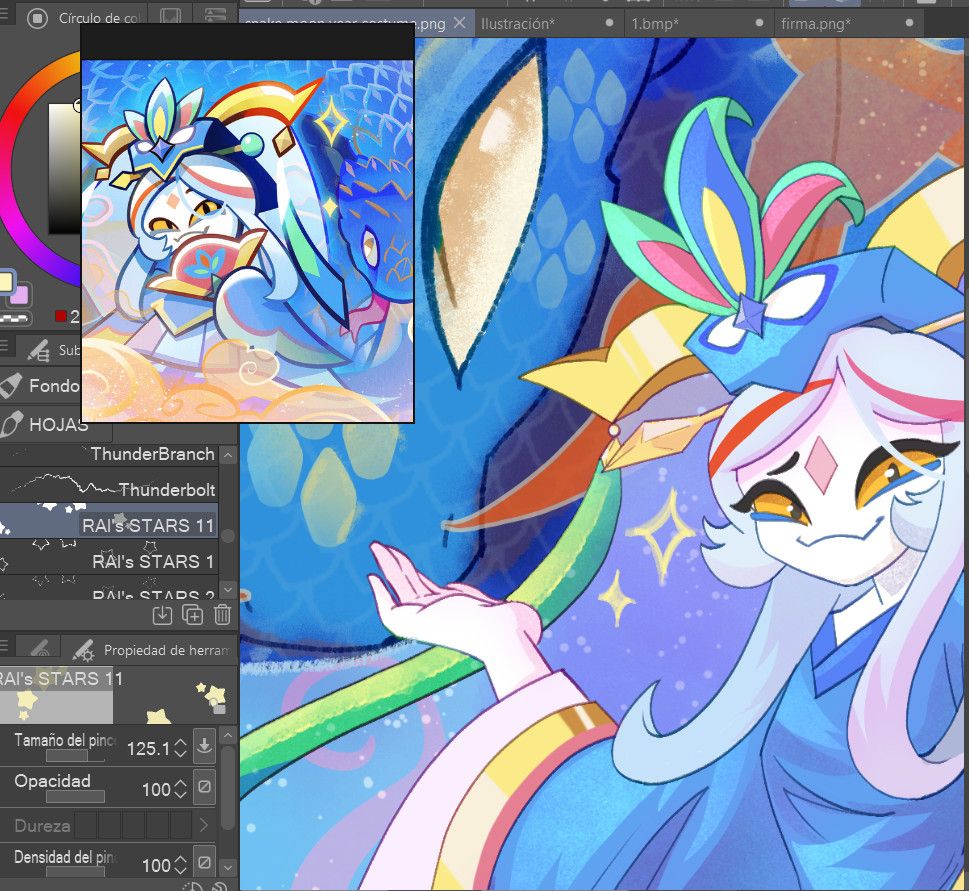Viewport: 969px width, 891px height.
Task: Choose the RAI's STARS 11 brush
Action: [x=109, y=520]
